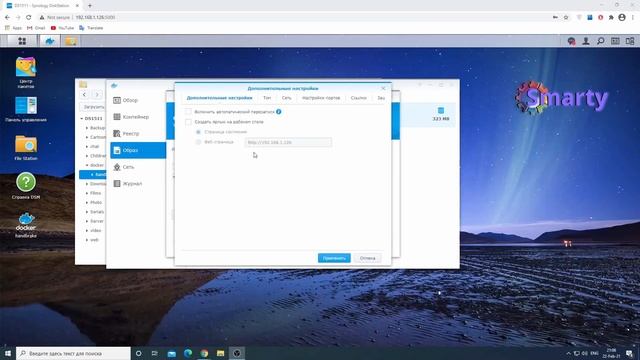The width and height of the screenshot is (640, 360).
Task: Open the DSM main menu grid icon
Action: pyautogui.click(x=22, y=41)
